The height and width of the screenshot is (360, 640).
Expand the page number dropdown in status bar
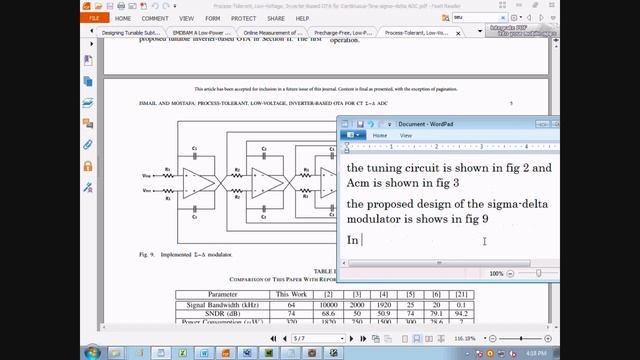[x=342, y=339]
